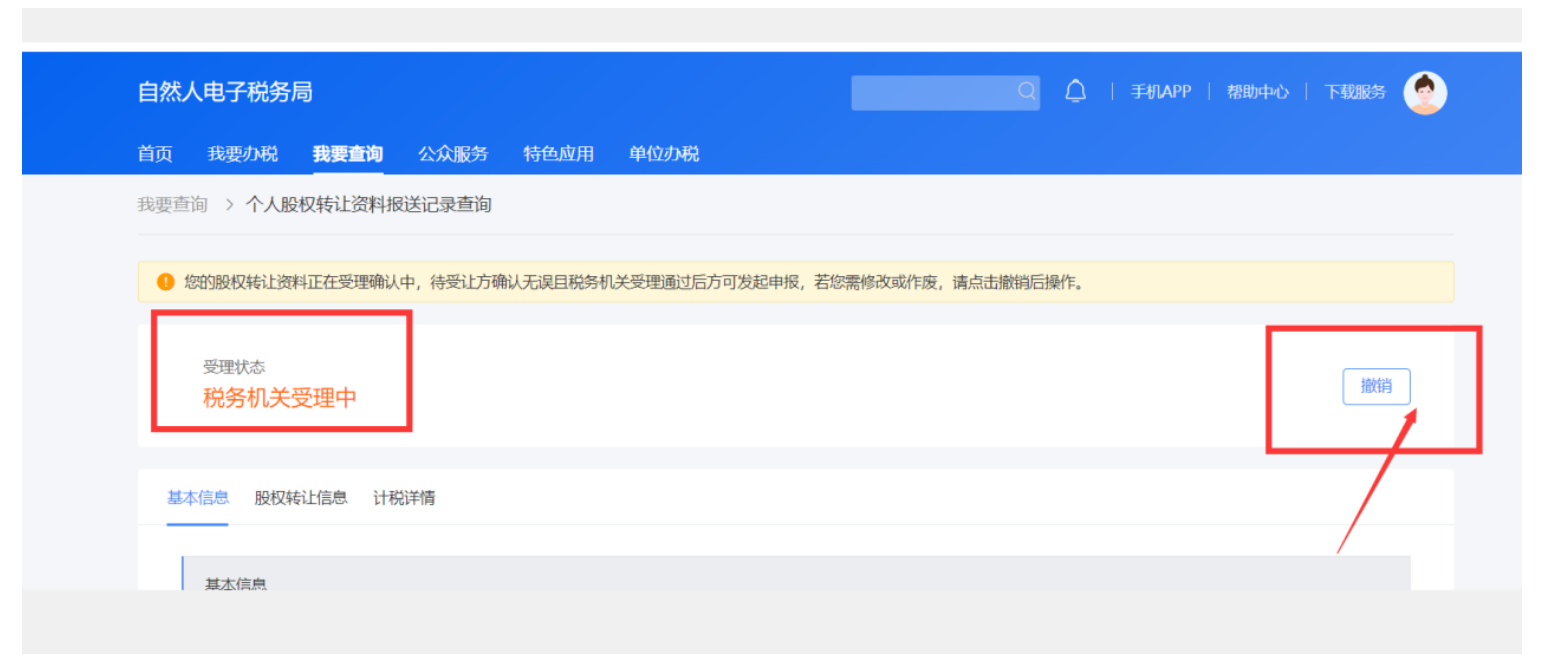Click the 税务机关受理中 status text
This screenshot has width=1543, height=664.
coord(280,398)
